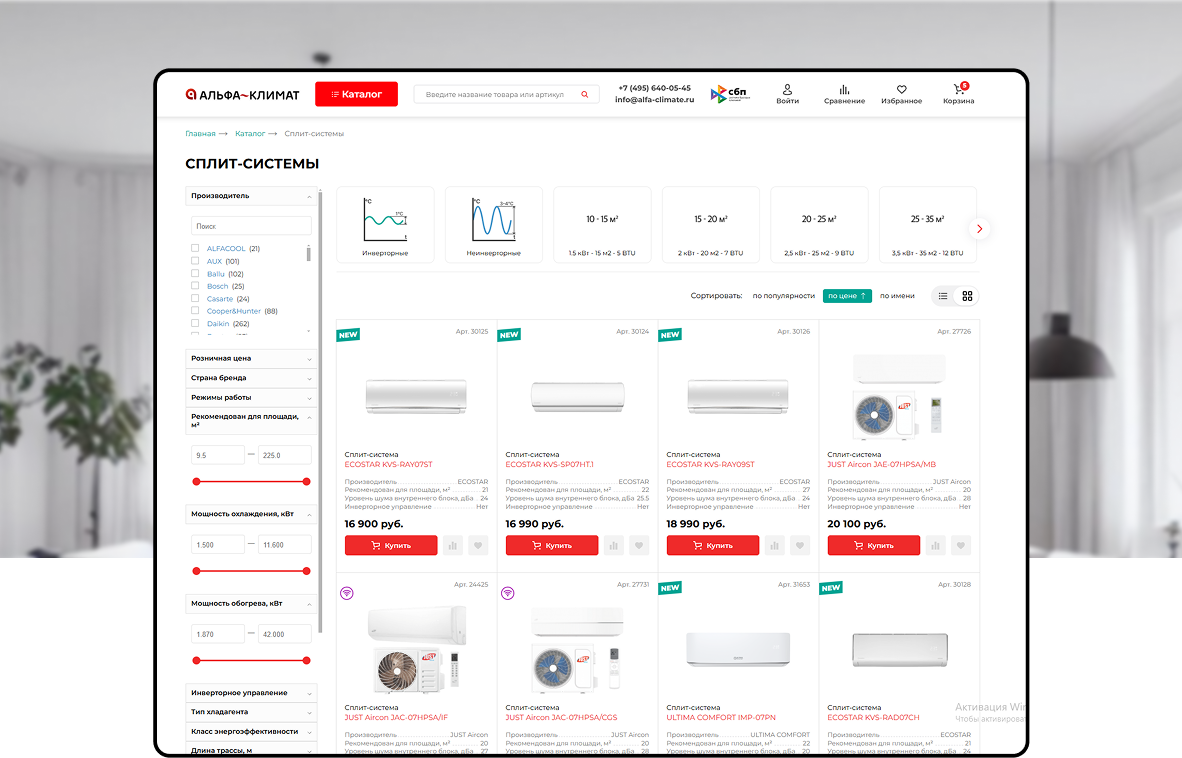Select the Инверторные category icon

click(385, 225)
